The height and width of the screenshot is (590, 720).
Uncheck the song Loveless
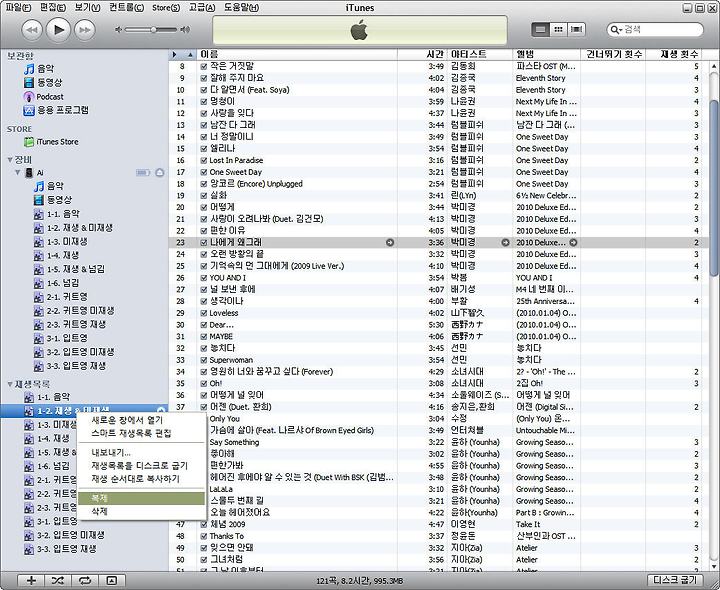point(204,313)
